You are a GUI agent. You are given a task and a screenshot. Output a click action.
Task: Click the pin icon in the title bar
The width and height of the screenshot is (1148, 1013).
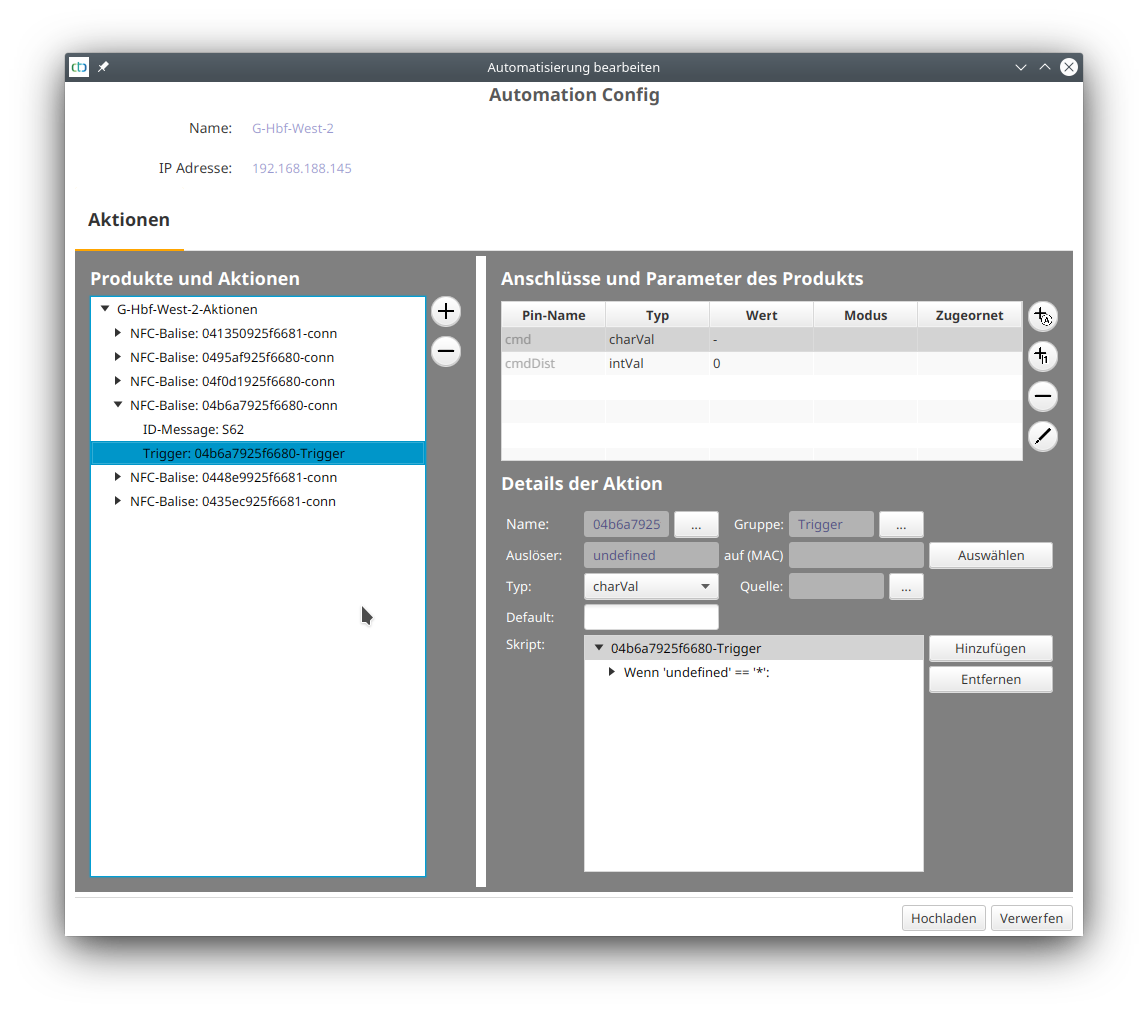[x=103, y=67]
